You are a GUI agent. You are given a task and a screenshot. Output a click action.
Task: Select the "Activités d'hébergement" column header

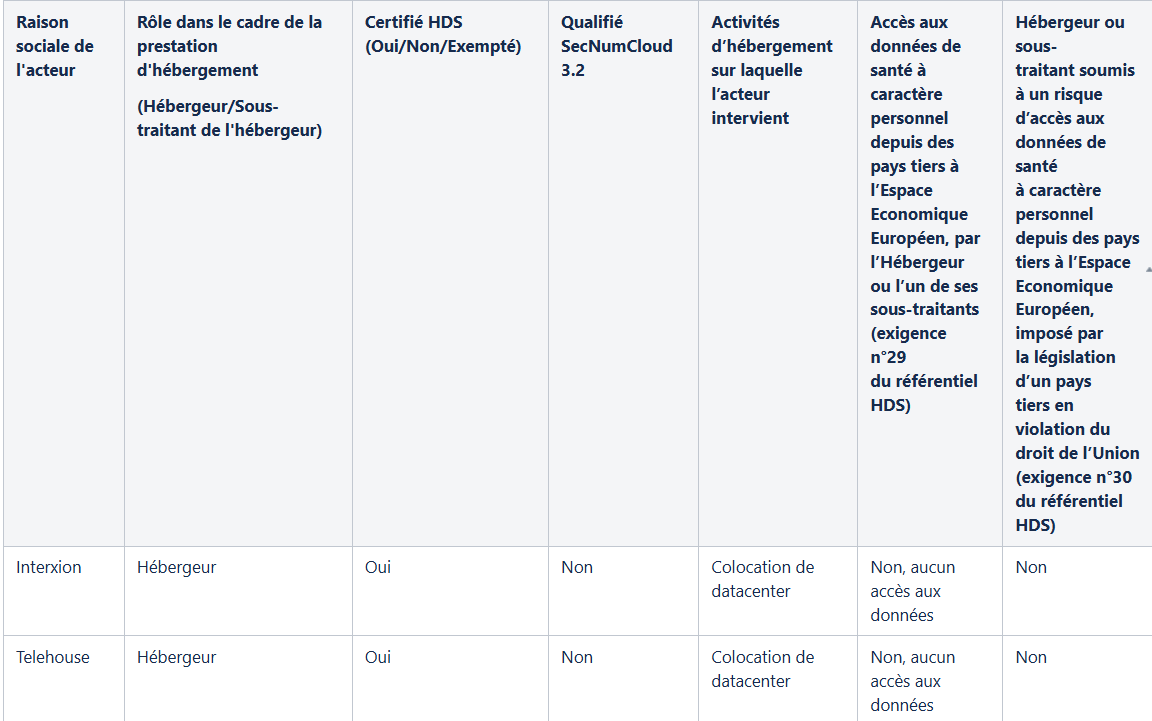[771, 71]
